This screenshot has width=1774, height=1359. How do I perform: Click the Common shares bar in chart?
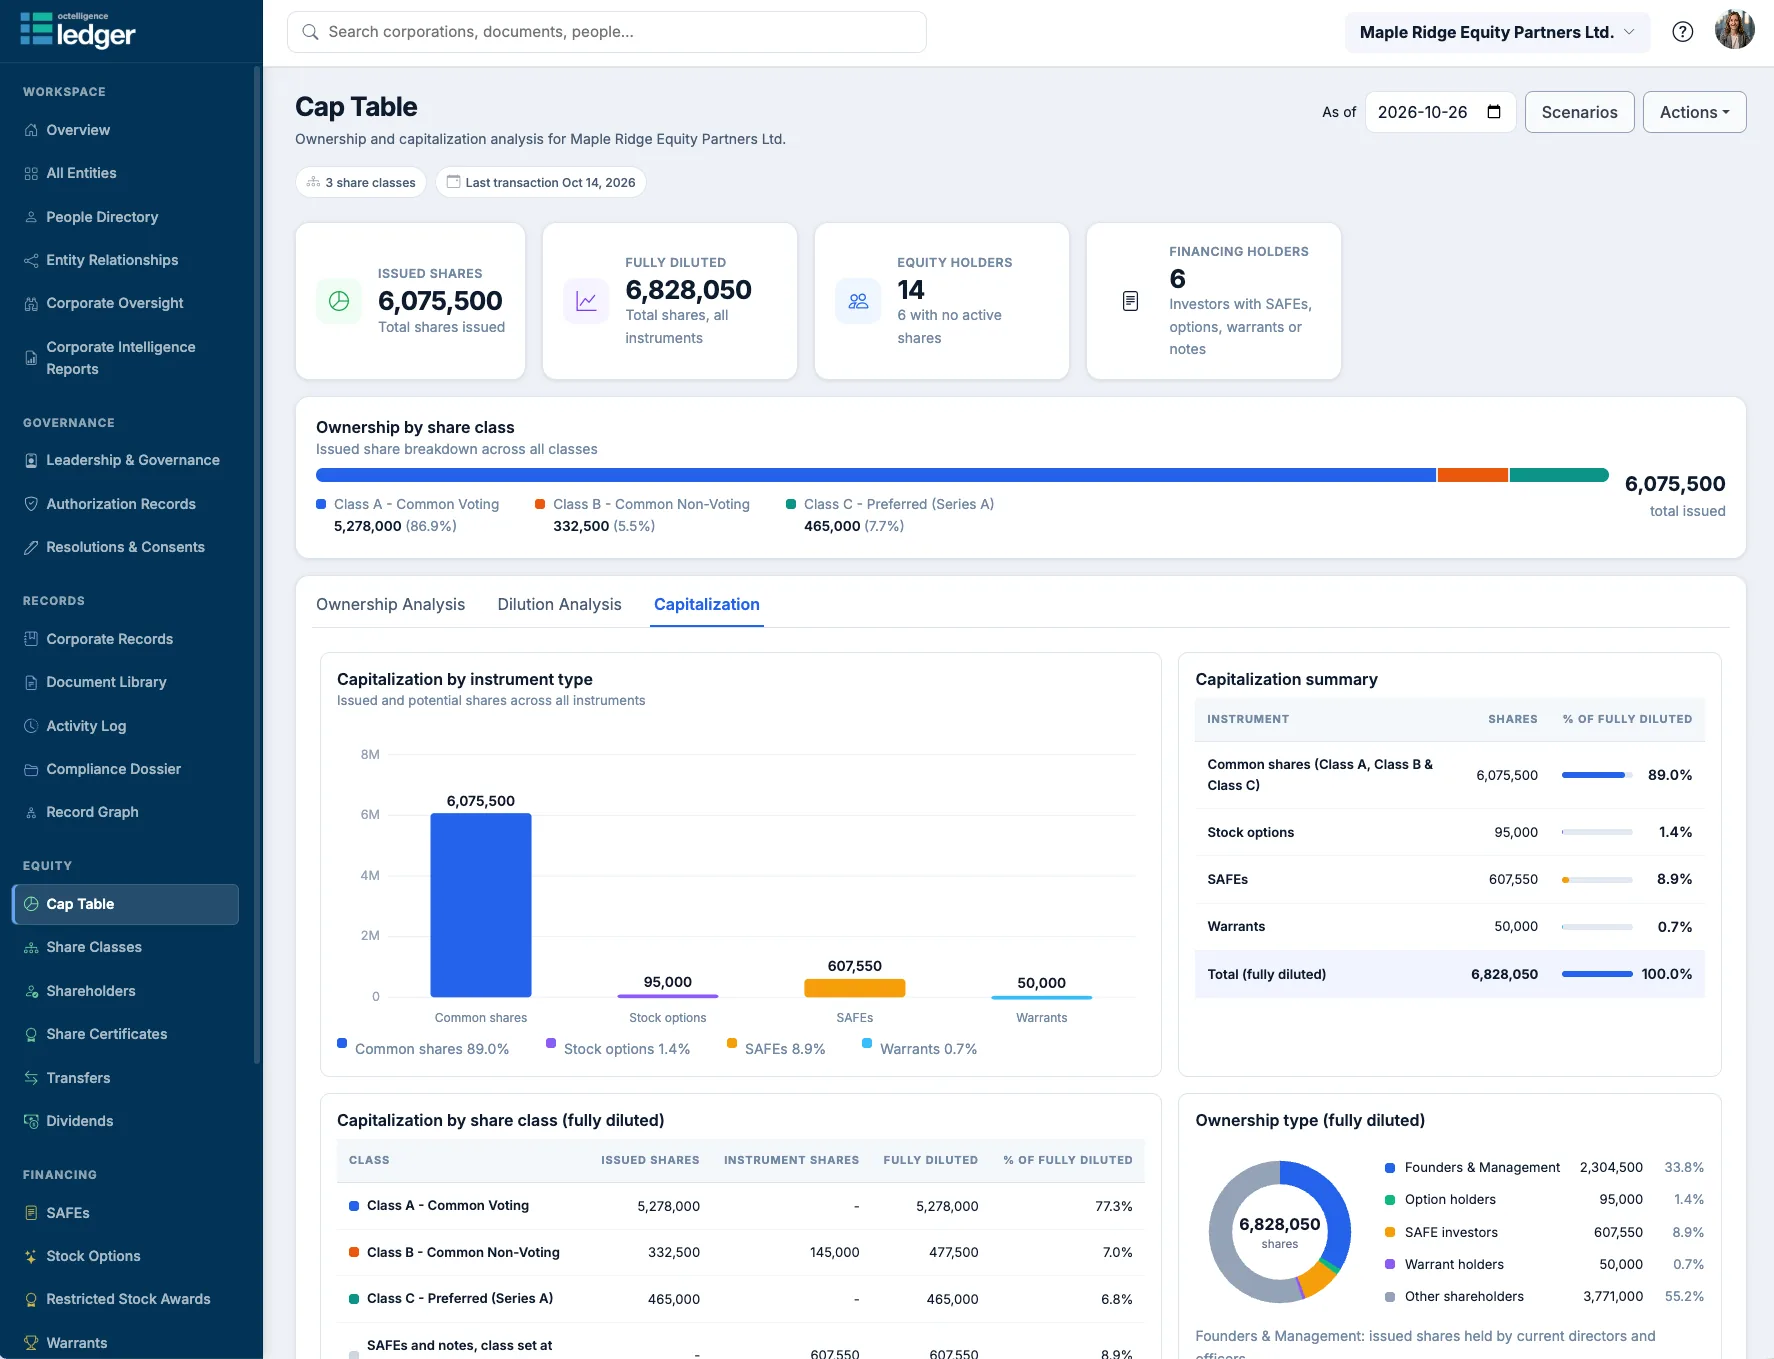point(481,905)
